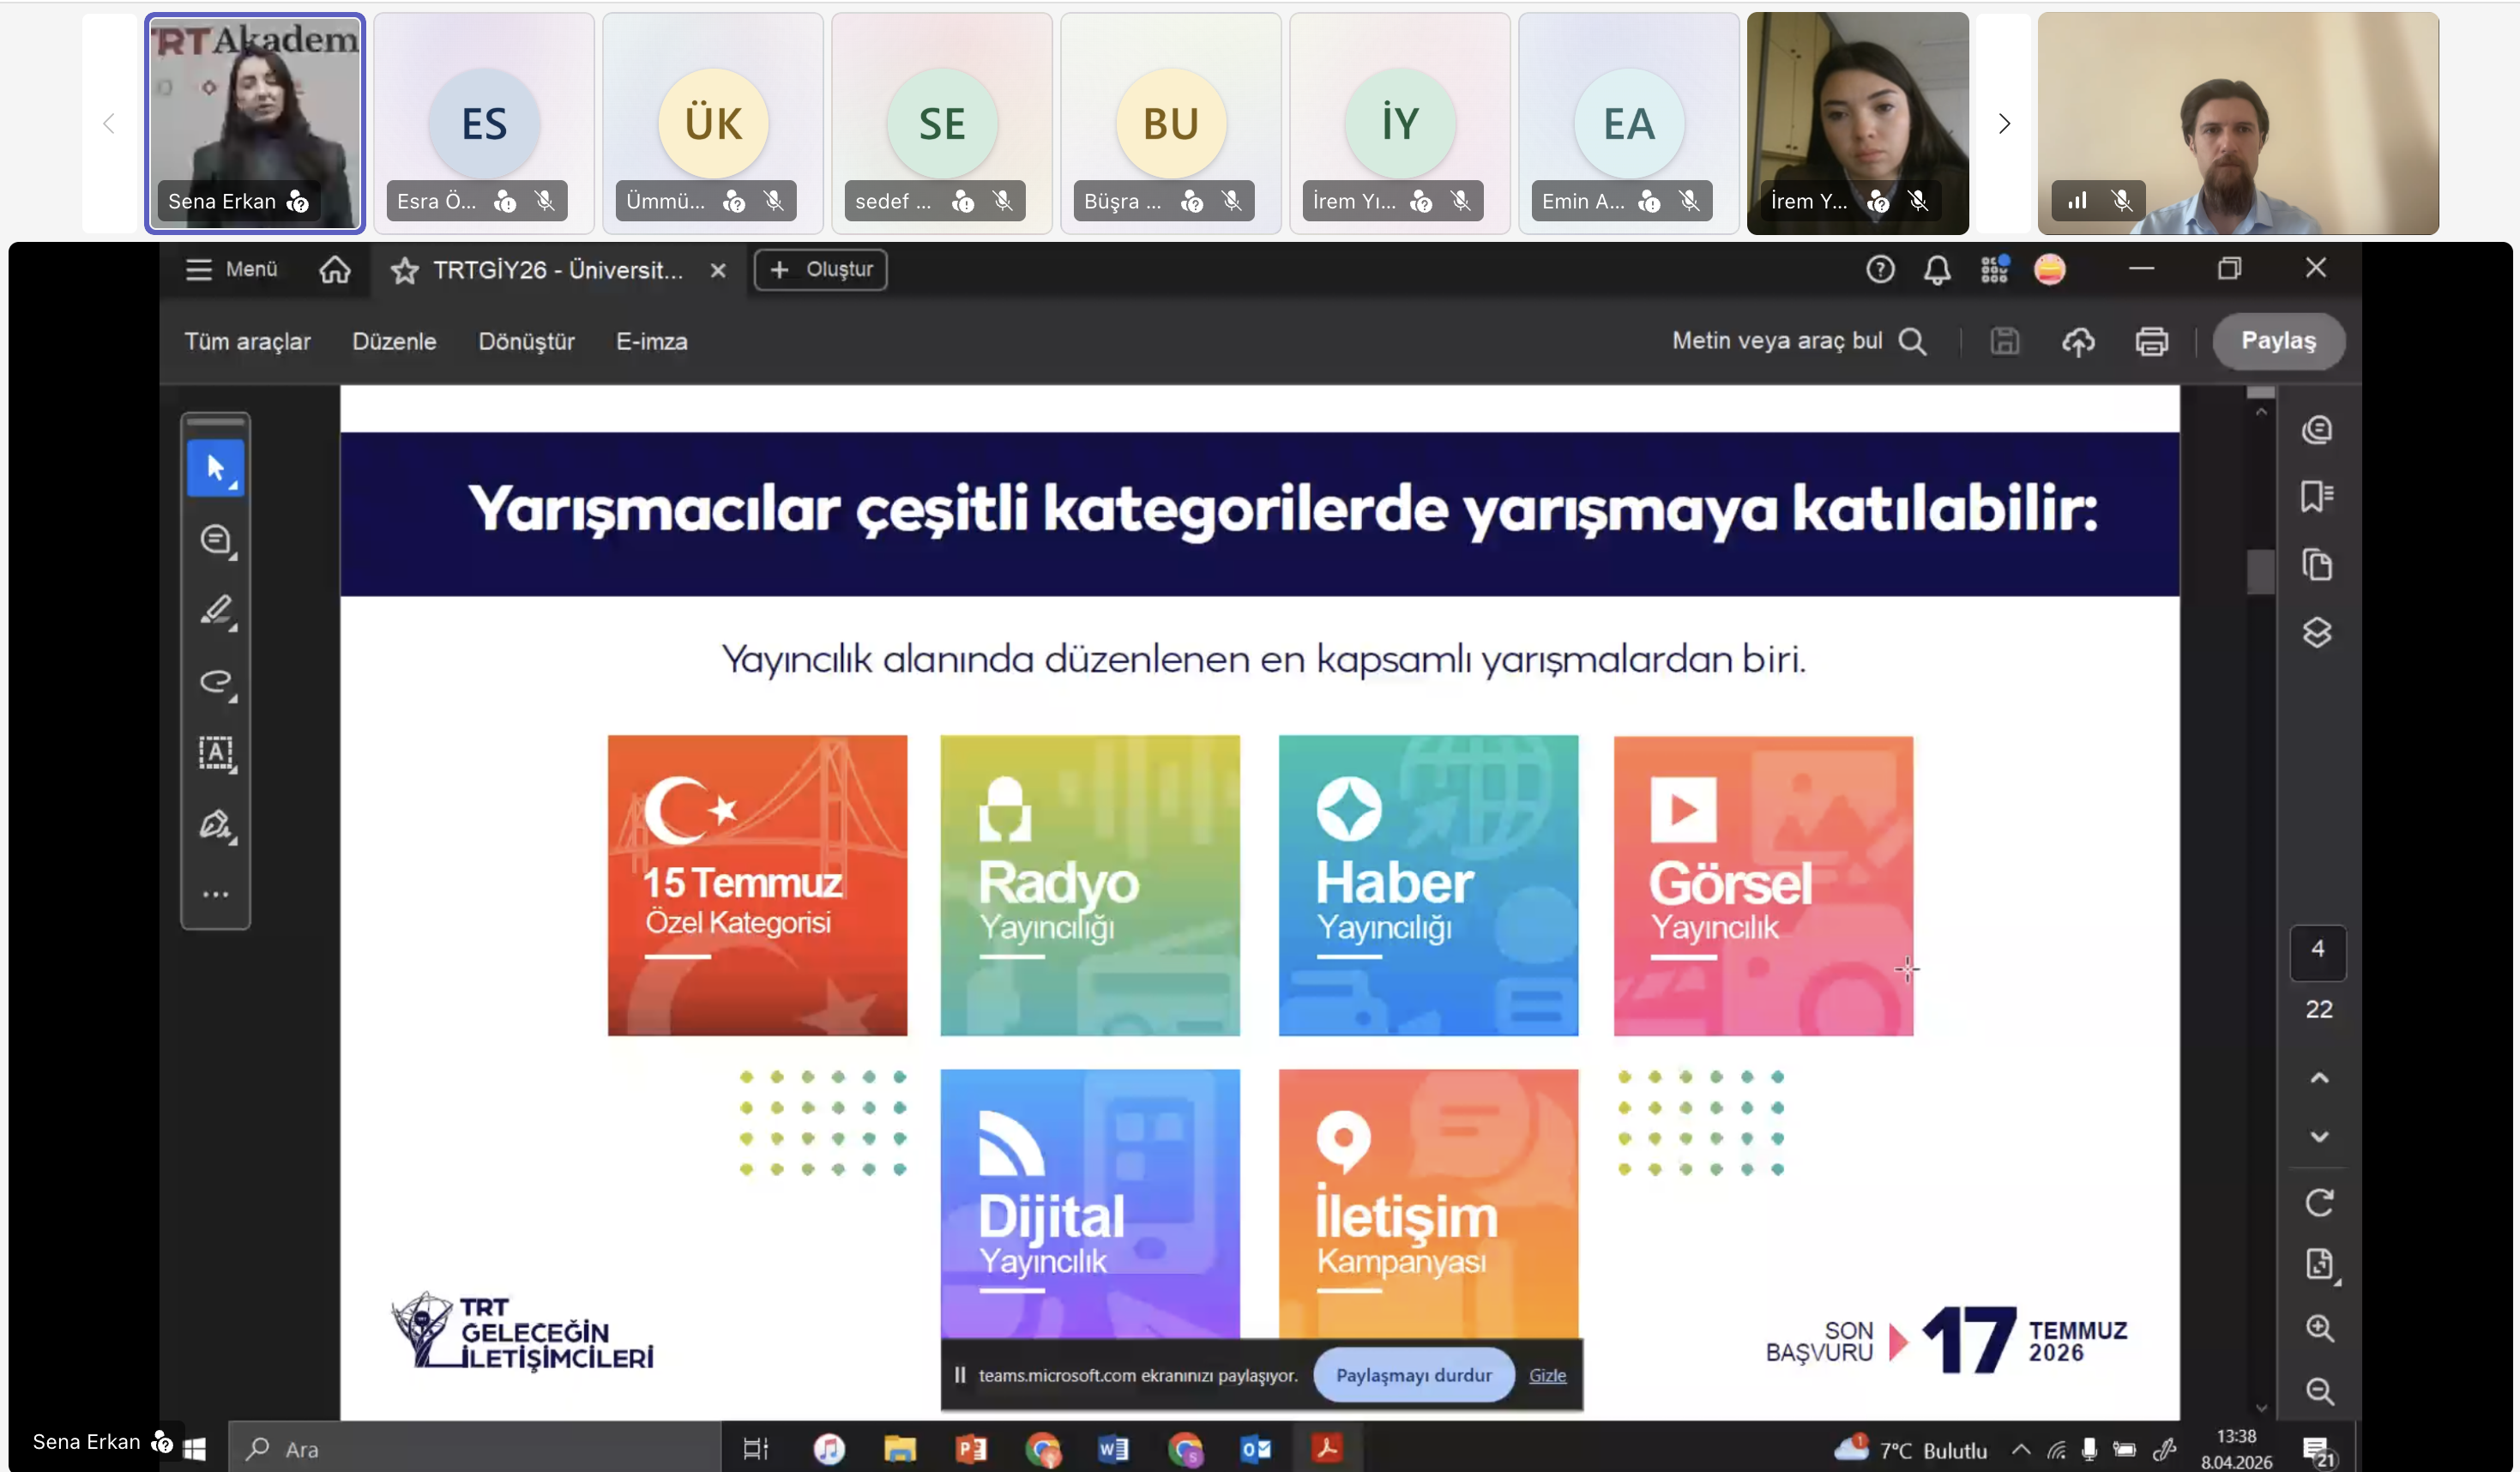The width and height of the screenshot is (2520, 1472).
Task: Open the text box tool
Action: (x=215, y=753)
